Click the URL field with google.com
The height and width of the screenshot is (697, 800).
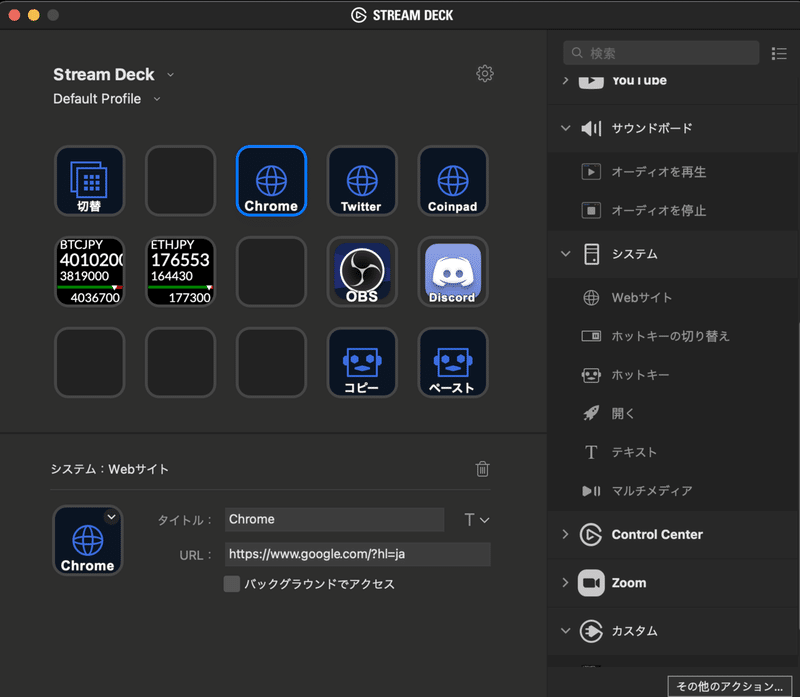[358, 554]
